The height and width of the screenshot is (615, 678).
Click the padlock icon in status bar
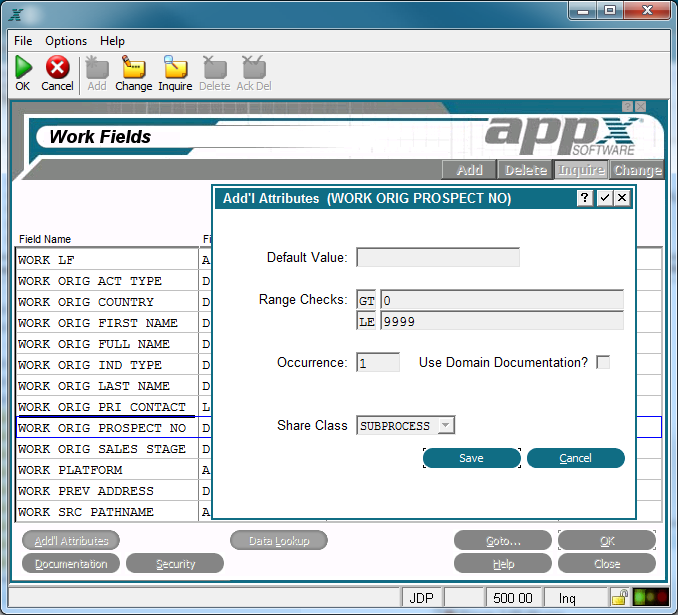tap(620, 598)
